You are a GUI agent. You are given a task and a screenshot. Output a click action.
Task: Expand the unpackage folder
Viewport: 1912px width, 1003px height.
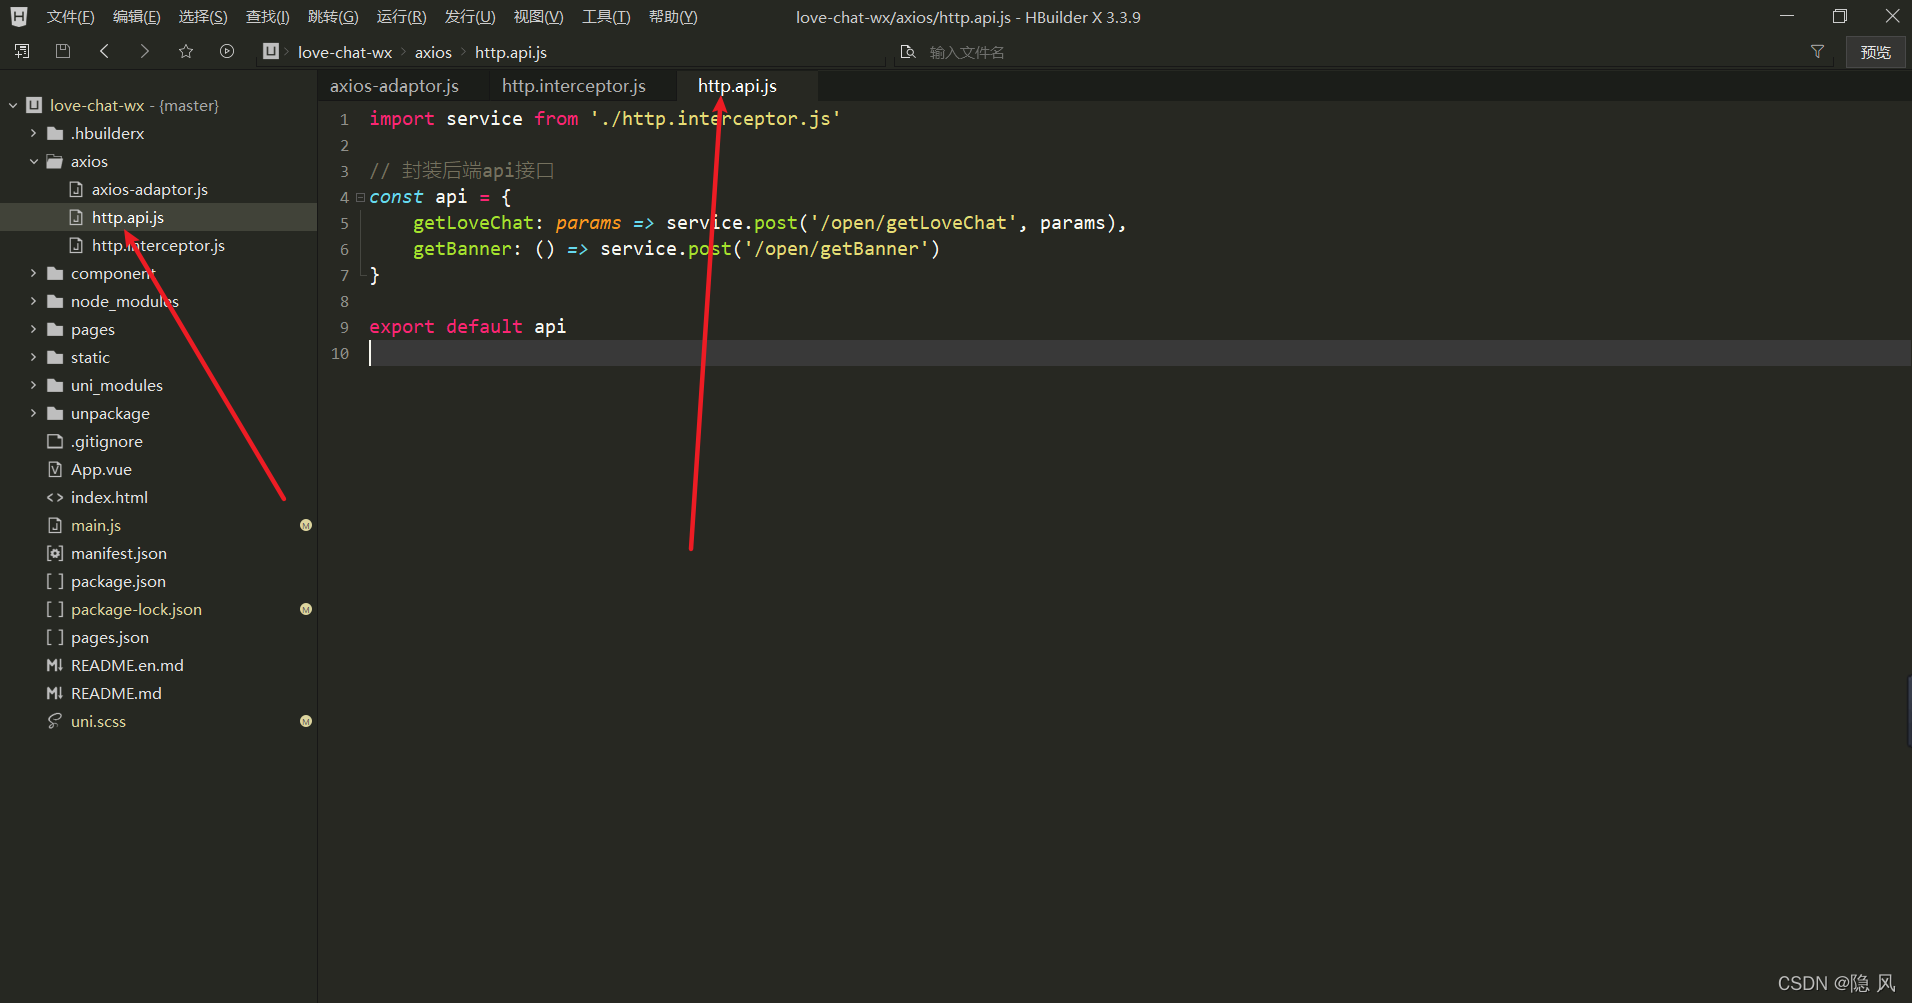point(33,413)
